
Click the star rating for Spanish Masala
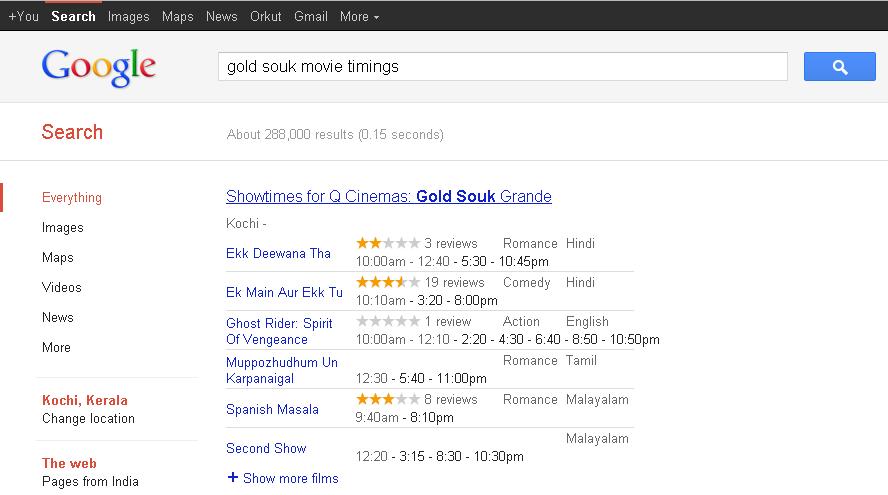(388, 399)
